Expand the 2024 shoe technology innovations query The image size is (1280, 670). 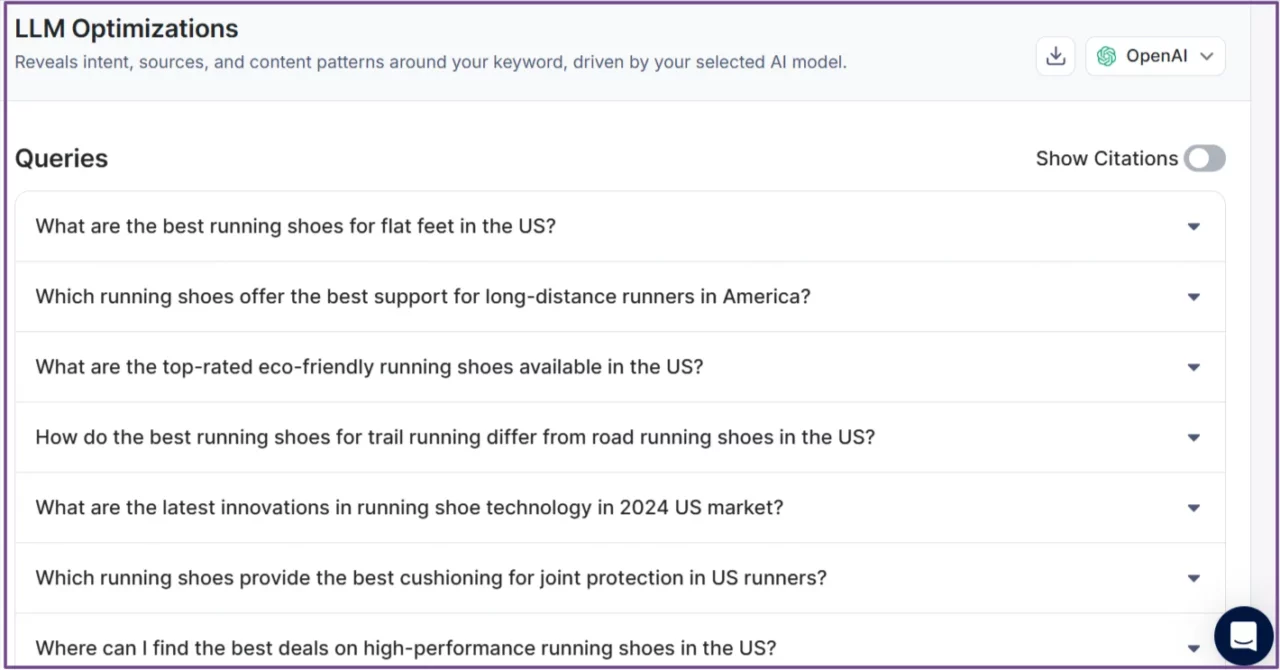click(1193, 507)
